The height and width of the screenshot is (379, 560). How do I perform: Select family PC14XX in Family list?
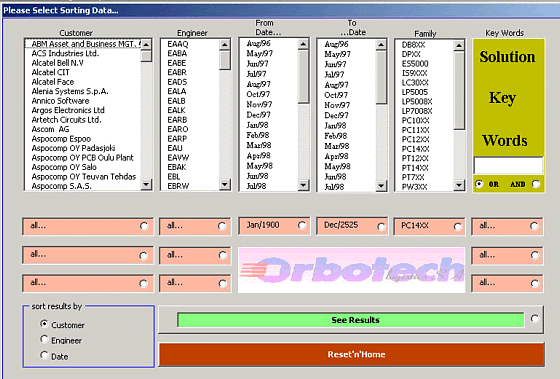(x=415, y=149)
